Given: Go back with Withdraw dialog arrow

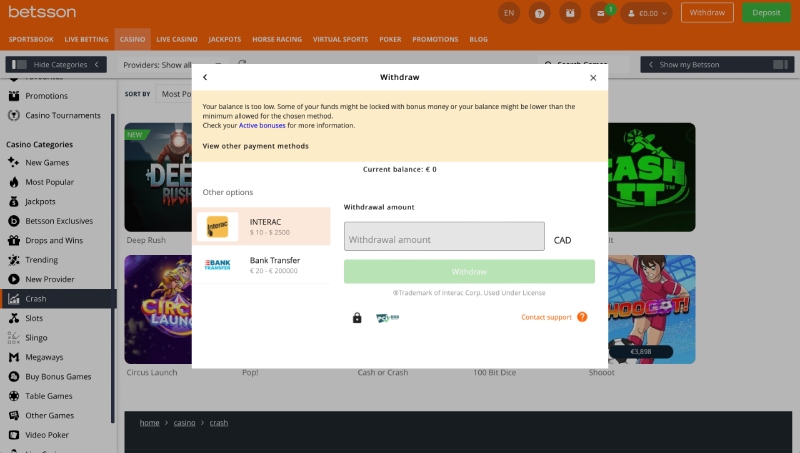Looking at the screenshot, I should pyautogui.click(x=205, y=77).
